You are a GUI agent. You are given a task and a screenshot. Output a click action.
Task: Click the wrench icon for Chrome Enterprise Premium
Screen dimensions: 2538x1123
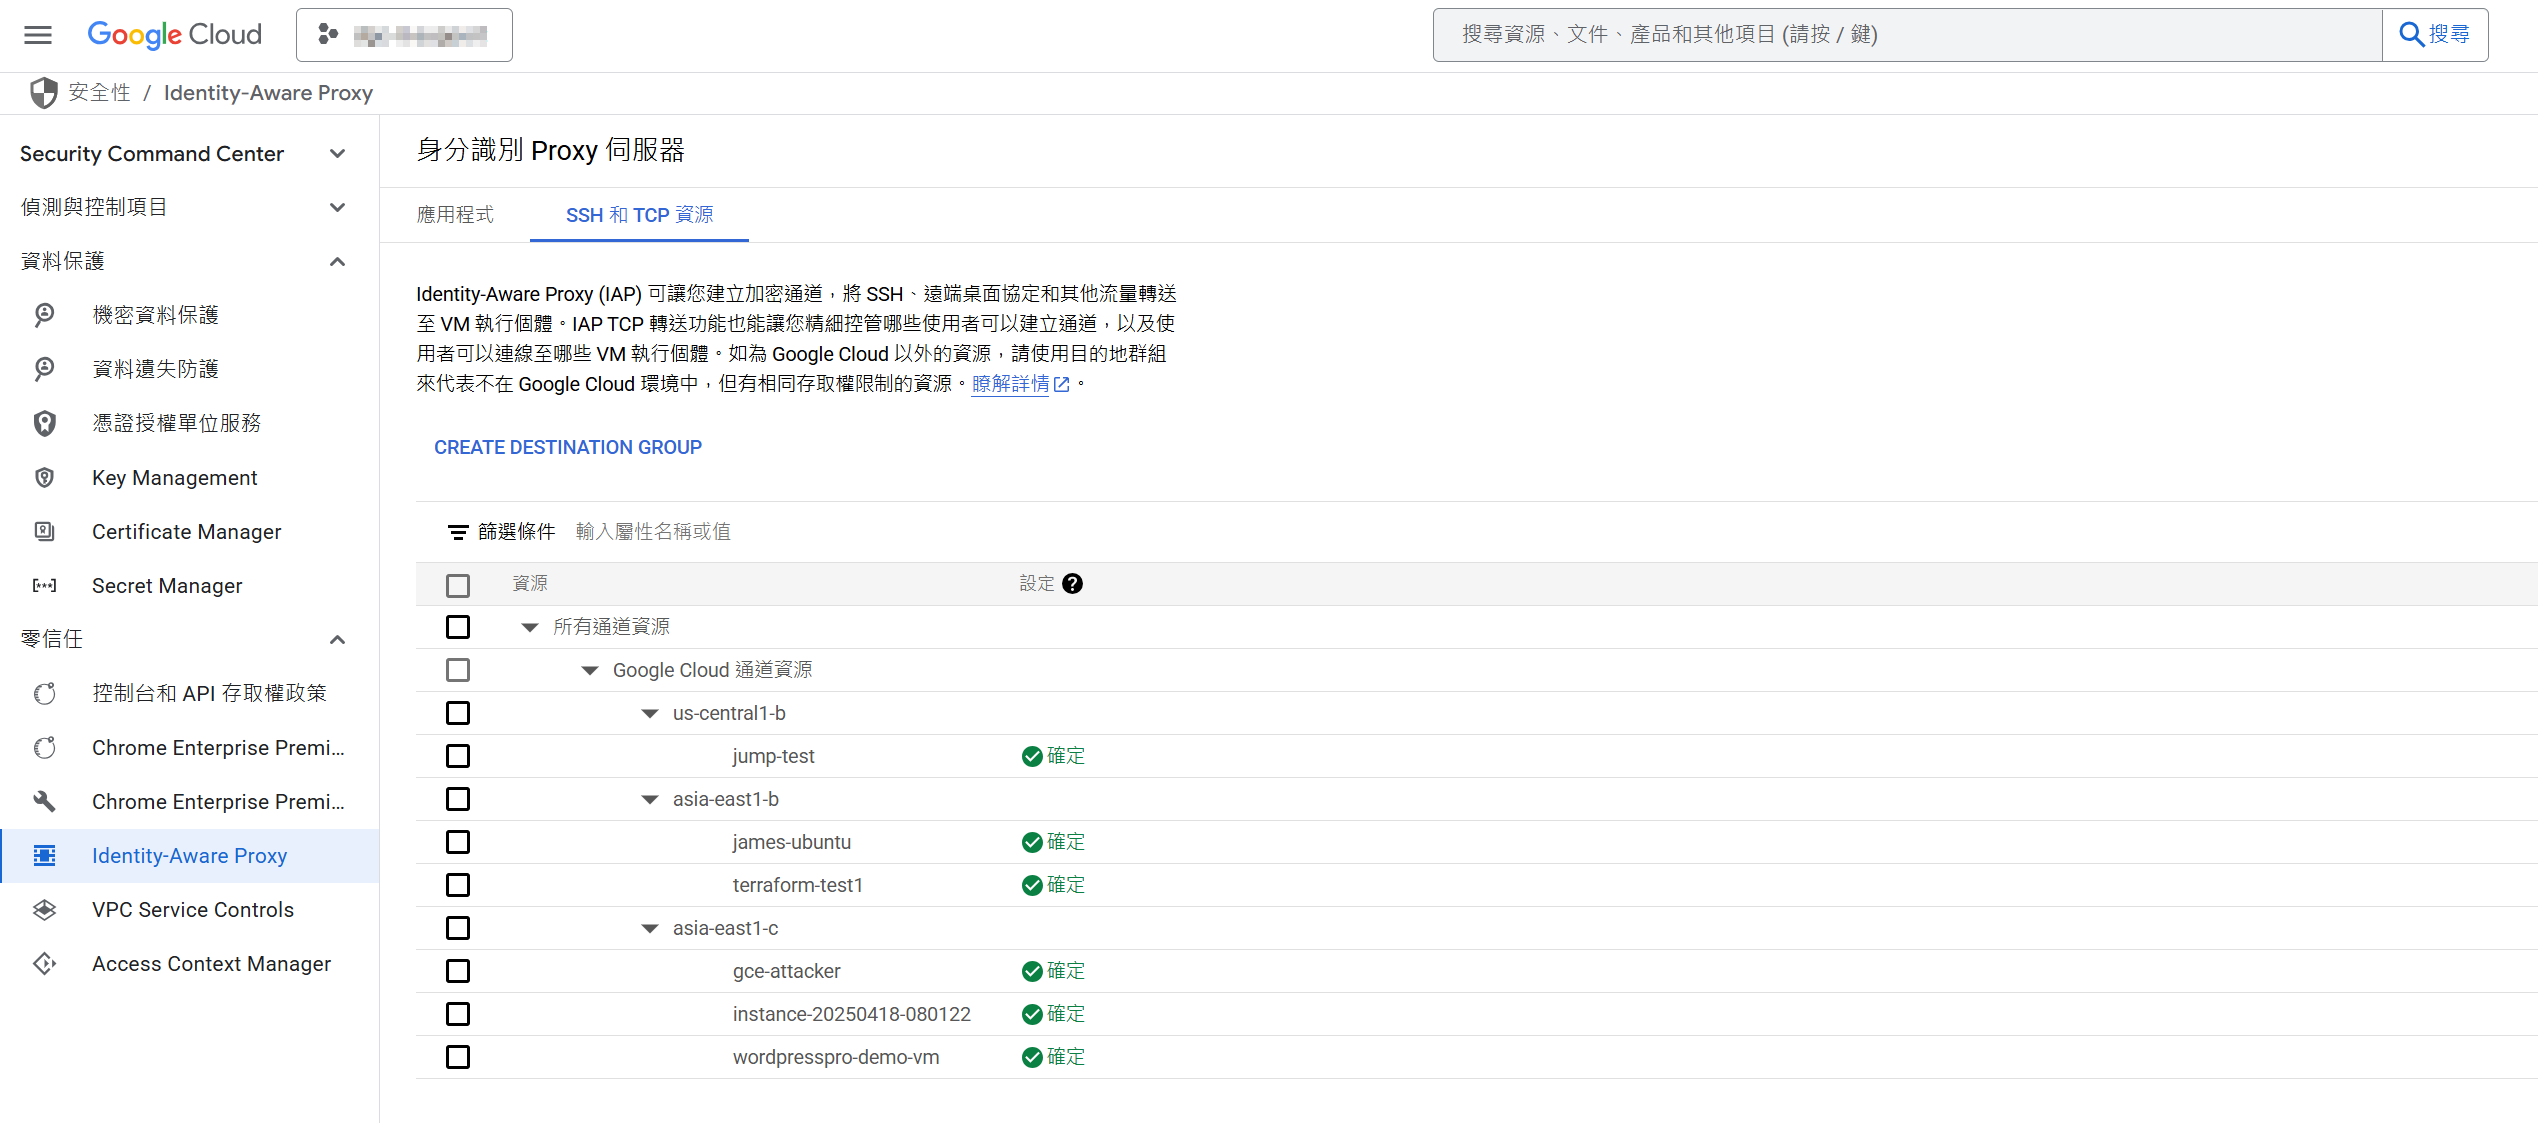point(44,801)
